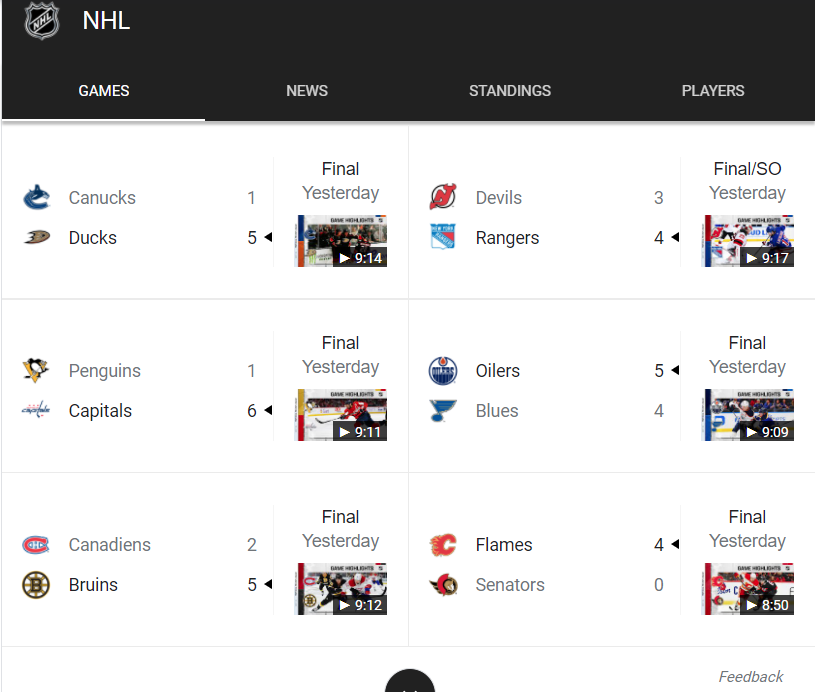Expand more games with bottom circle button
This screenshot has height=692, width=815.
tap(410, 681)
